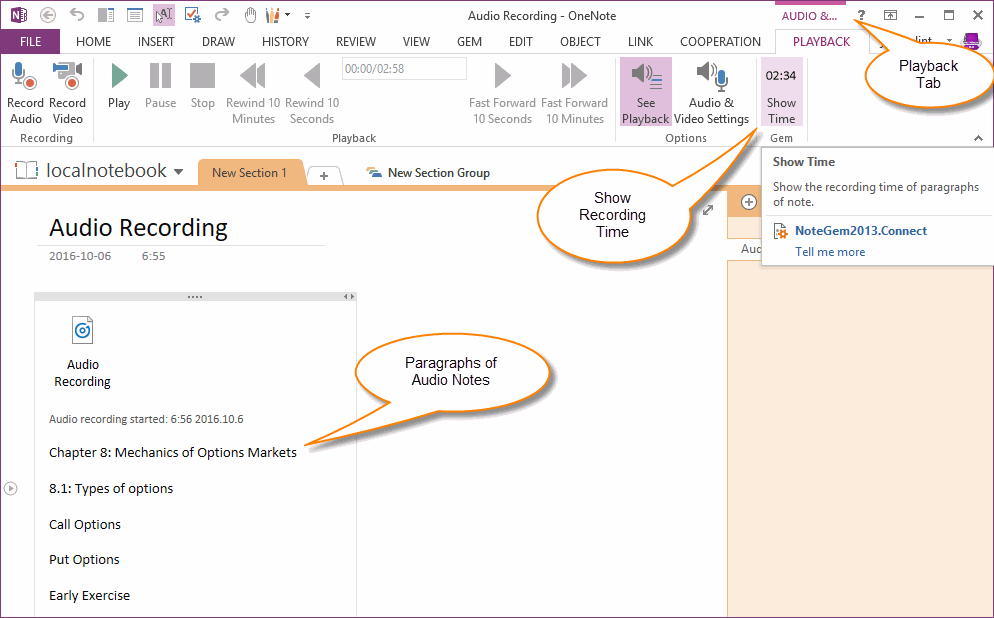The height and width of the screenshot is (618, 994).
Task: Toggle Show Time for recording paragraphs
Action: pos(781,93)
